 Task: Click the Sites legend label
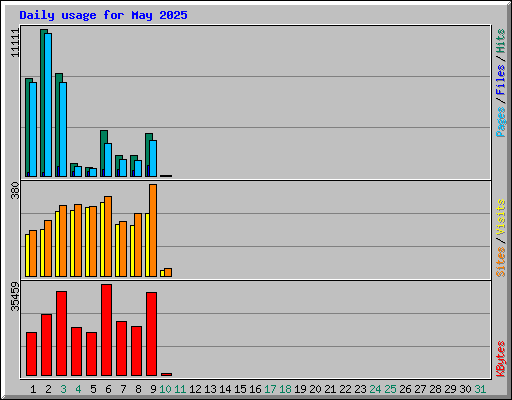click(500, 262)
